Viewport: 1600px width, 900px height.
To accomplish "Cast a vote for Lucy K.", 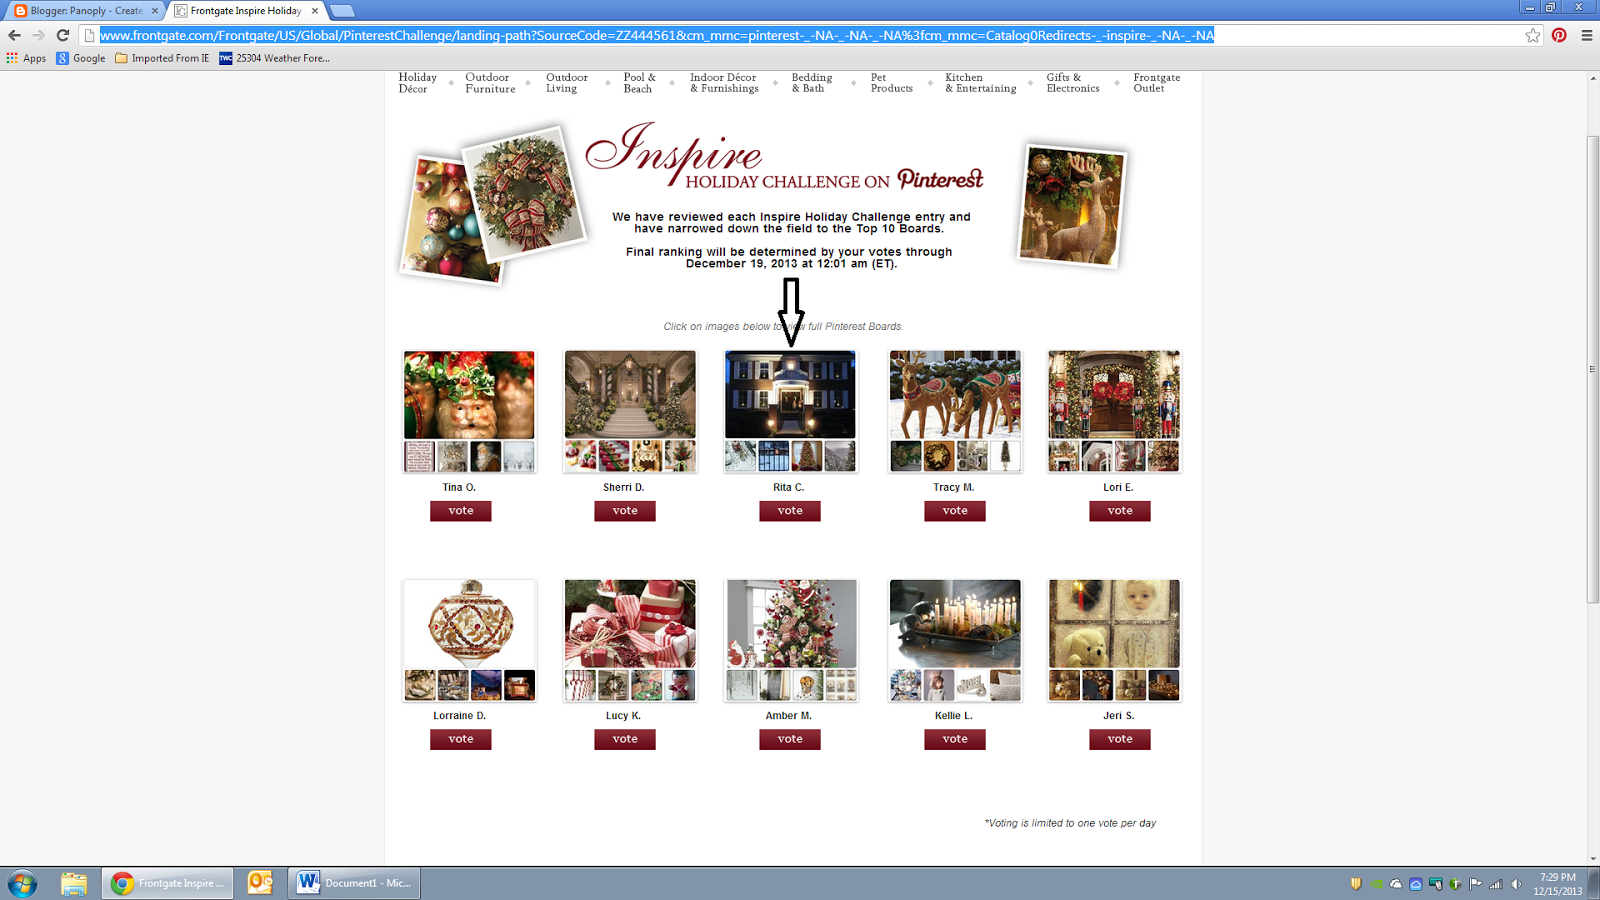I will tap(625, 739).
